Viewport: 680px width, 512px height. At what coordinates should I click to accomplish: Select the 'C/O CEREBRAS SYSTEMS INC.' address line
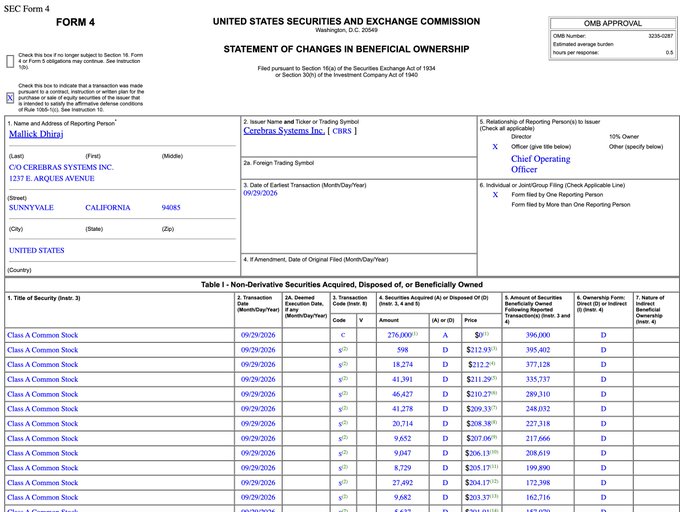61,167
